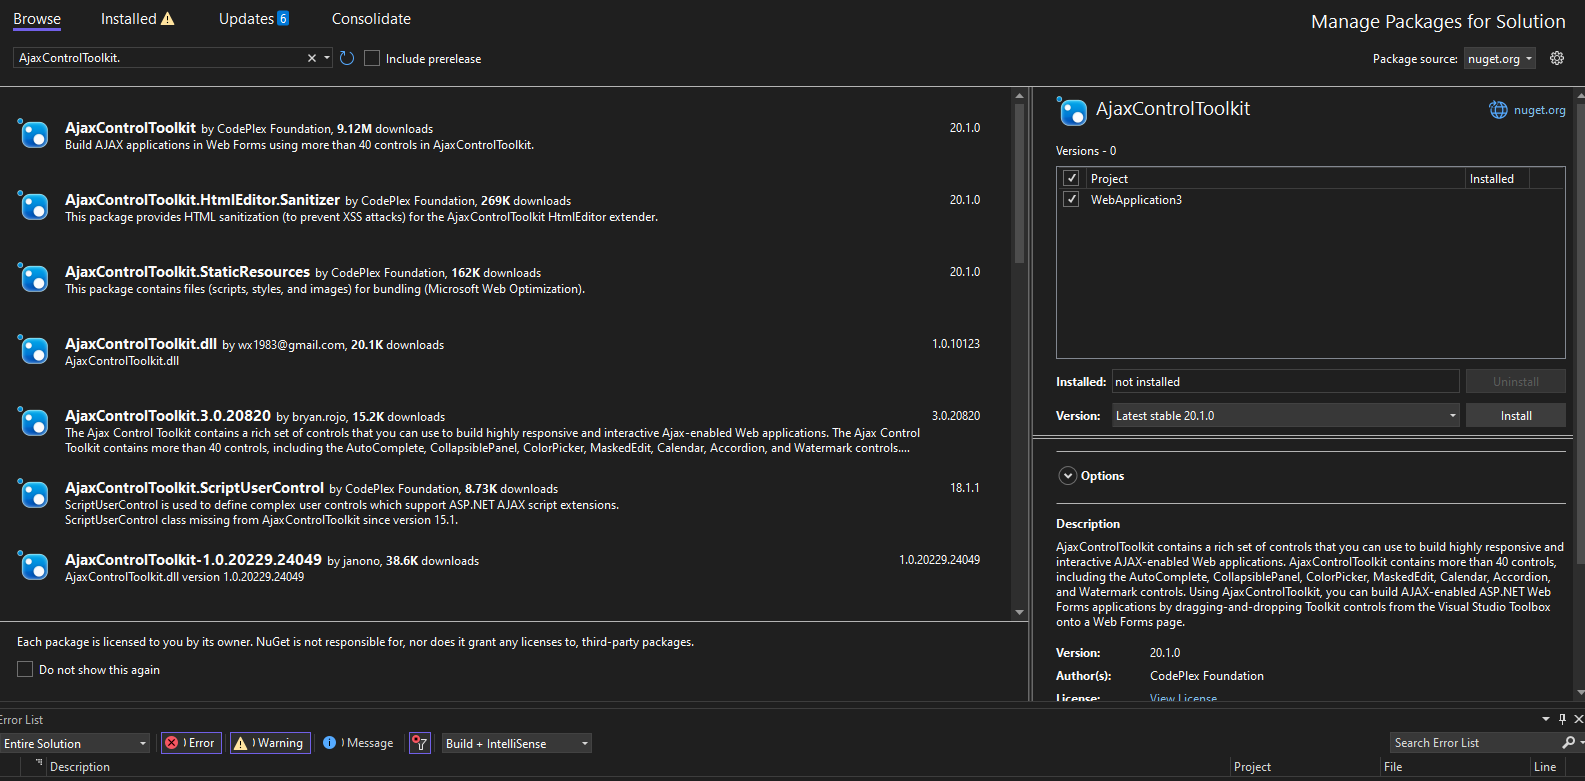Image resolution: width=1585 pixels, height=781 pixels.
Task: Refresh the package search results
Action: (347, 58)
